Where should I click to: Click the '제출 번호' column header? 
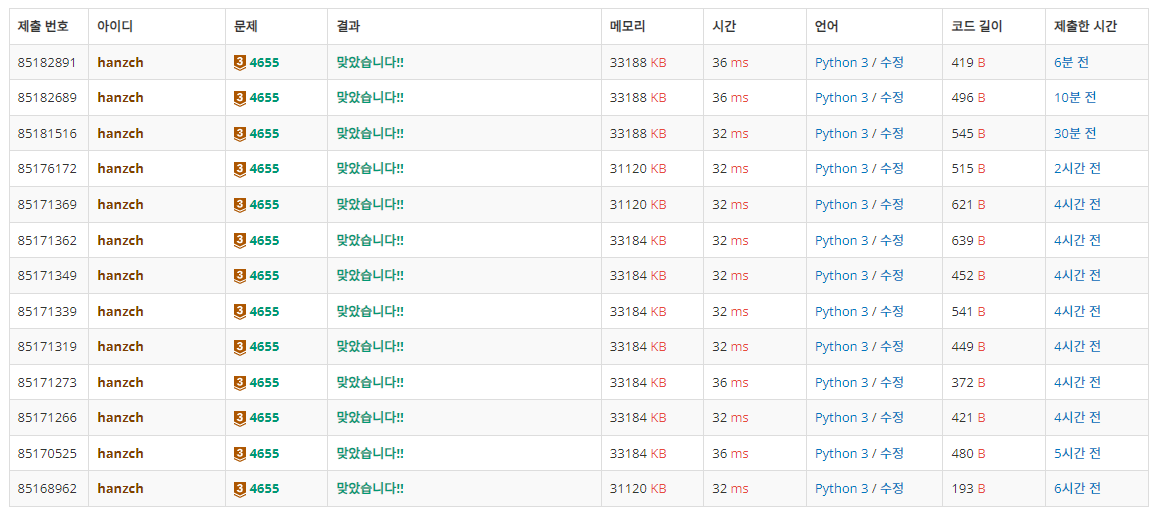[x=43, y=27]
